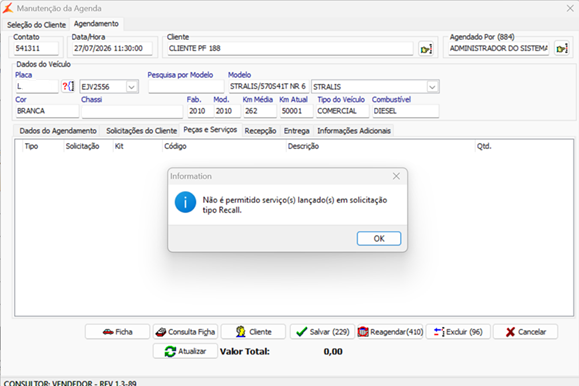Click into the Contato field 541311
The height and width of the screenshot is (386, 579).
pyautogui.click(x=36, y=48)
